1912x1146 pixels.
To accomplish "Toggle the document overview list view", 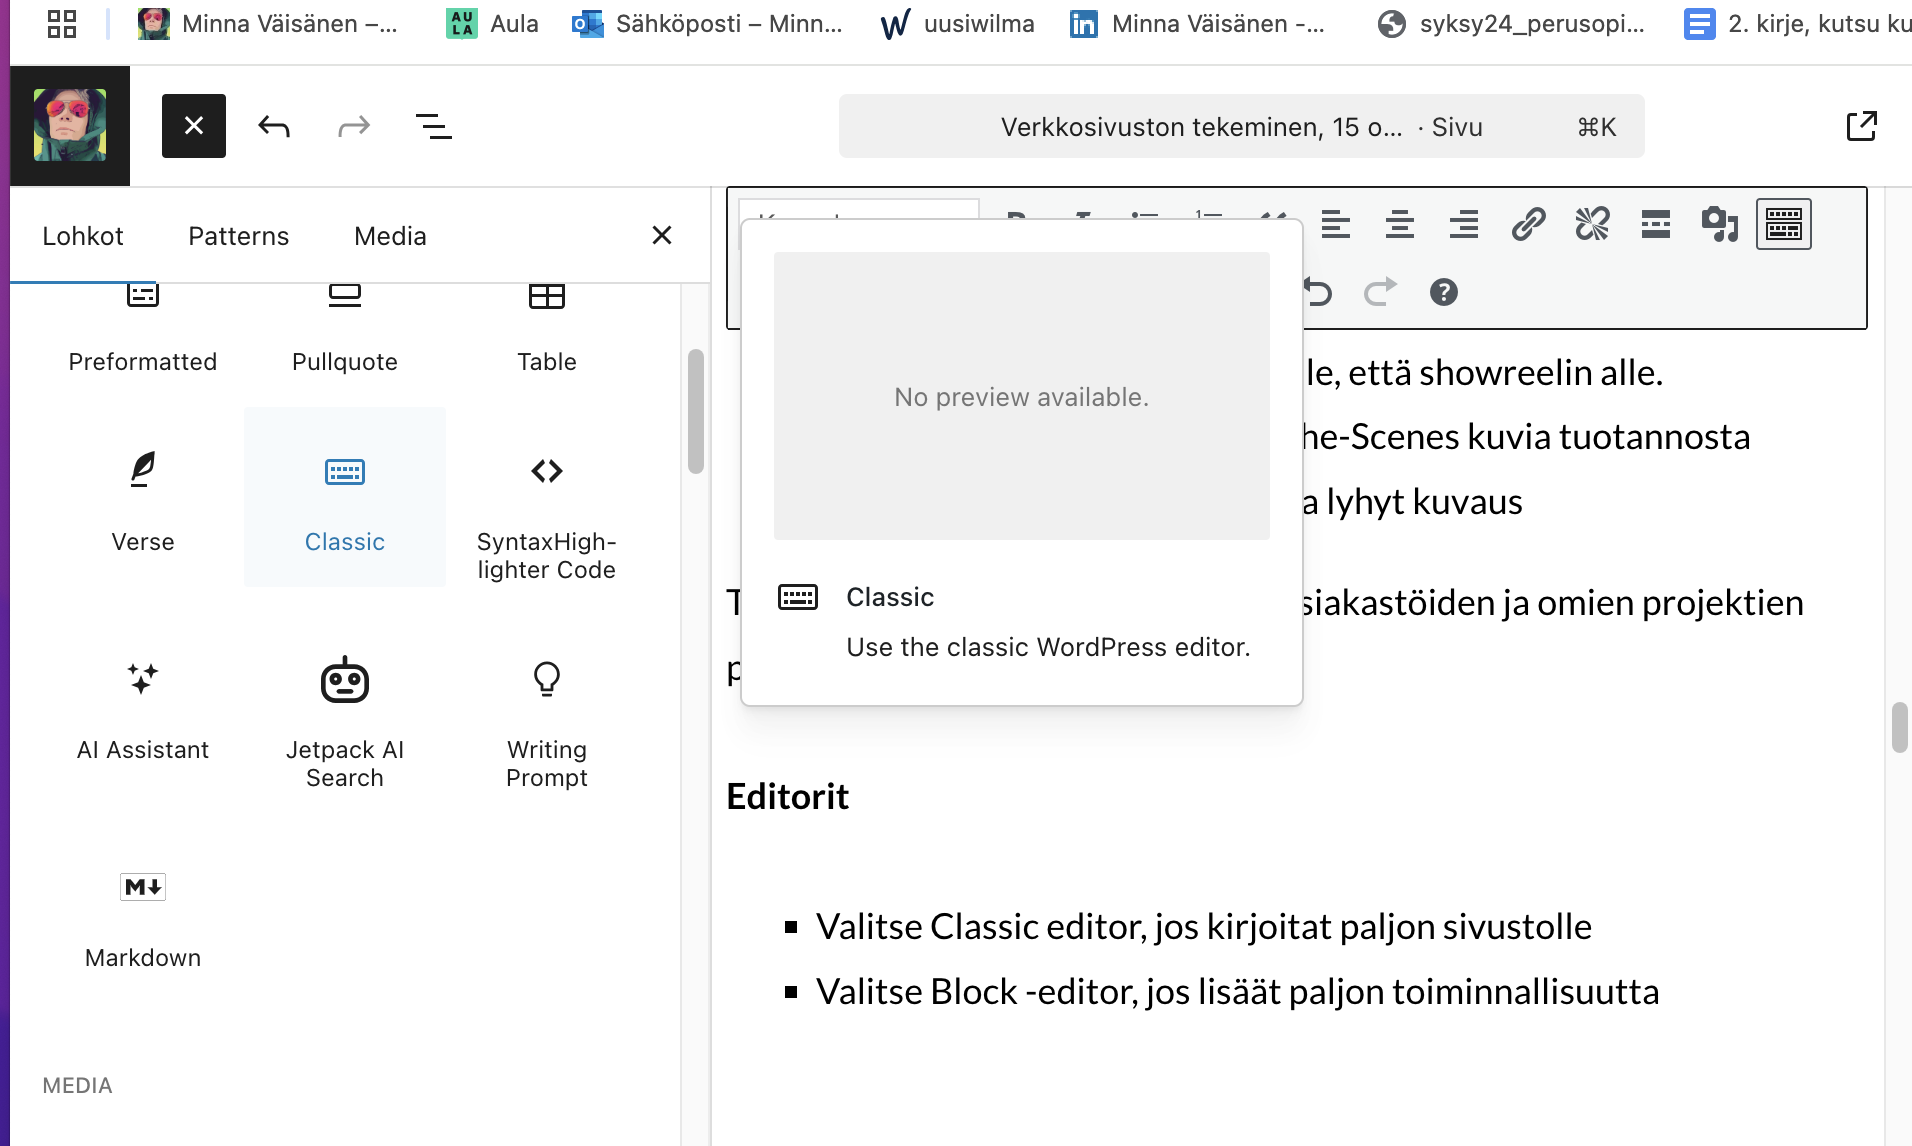I will [433, 126].
